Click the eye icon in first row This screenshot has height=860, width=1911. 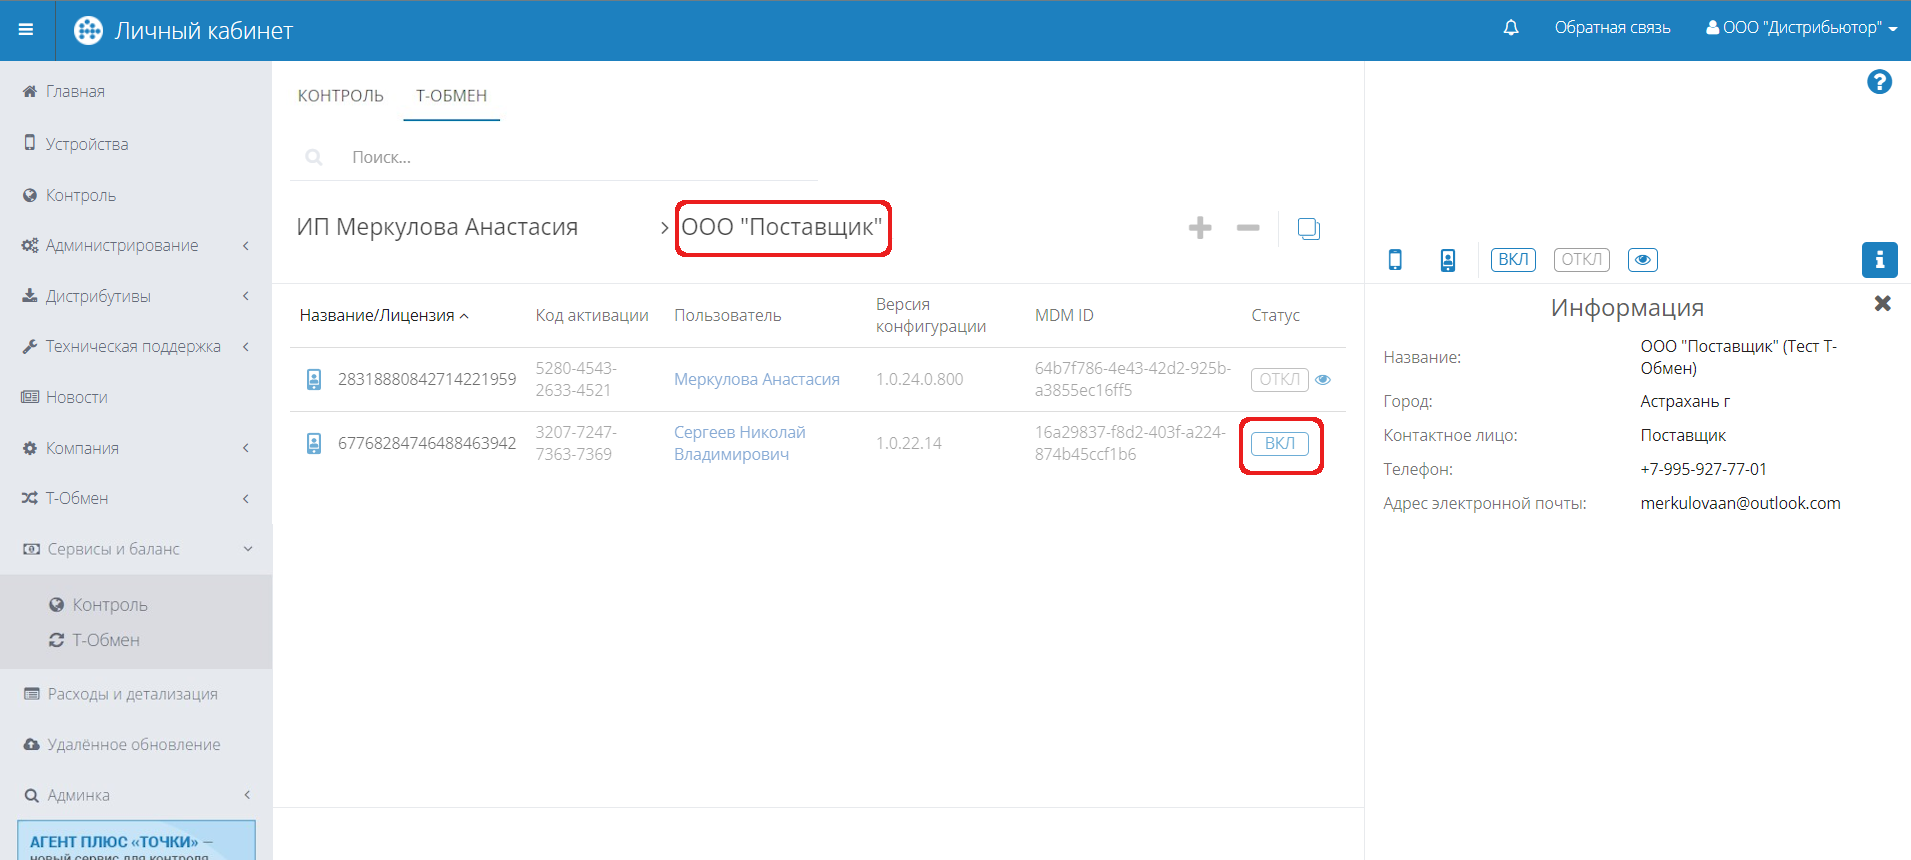[1323, 380]
